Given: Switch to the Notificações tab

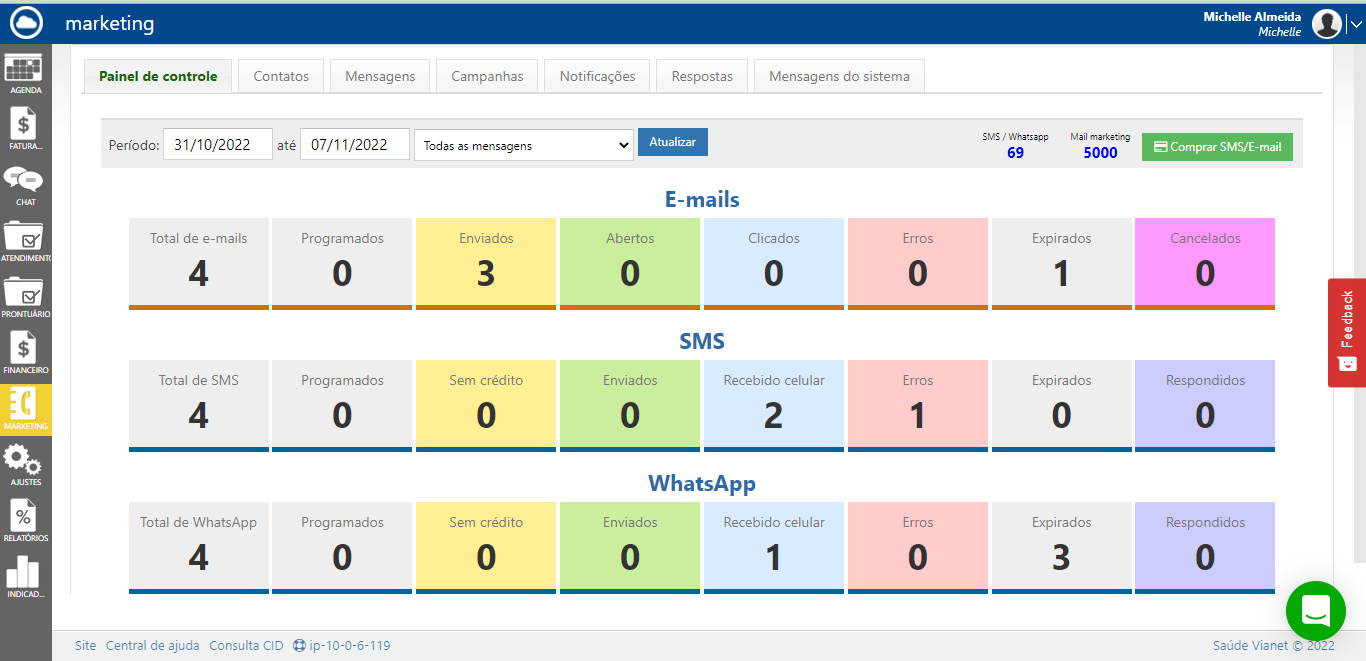Looking at the screenshot, I should (x=597, y=76).
